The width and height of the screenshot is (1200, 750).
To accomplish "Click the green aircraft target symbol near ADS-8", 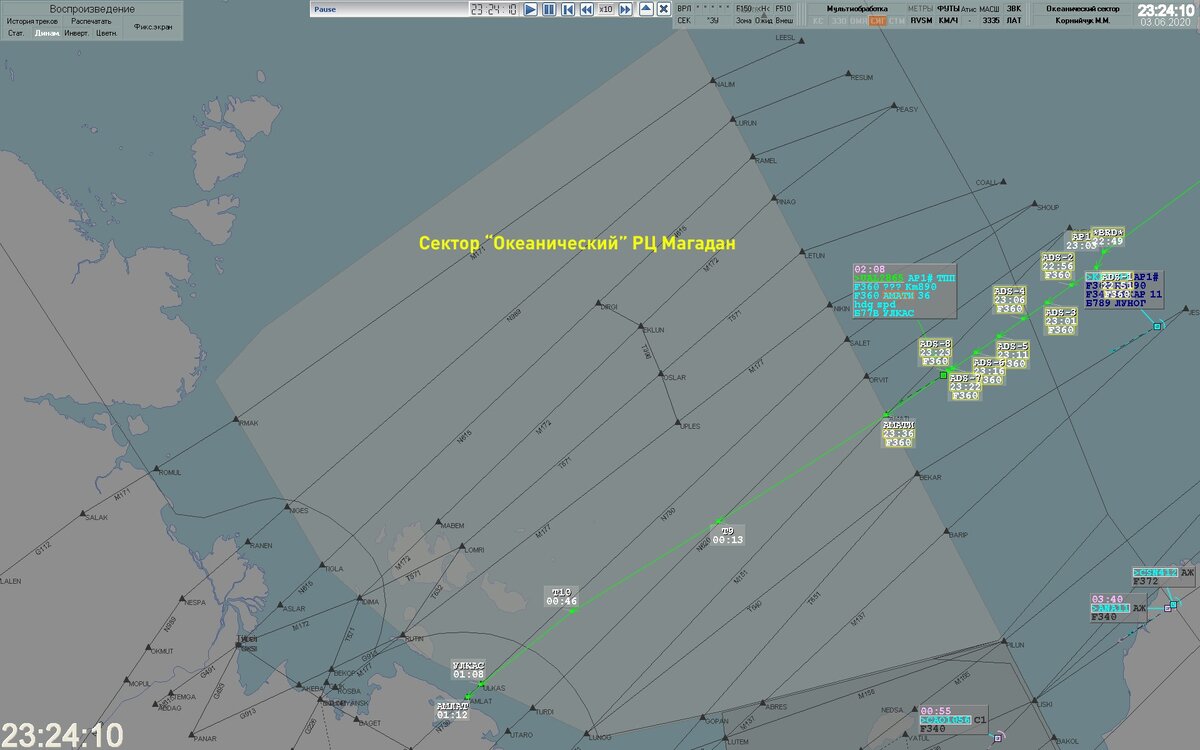I will pos(943,375).
